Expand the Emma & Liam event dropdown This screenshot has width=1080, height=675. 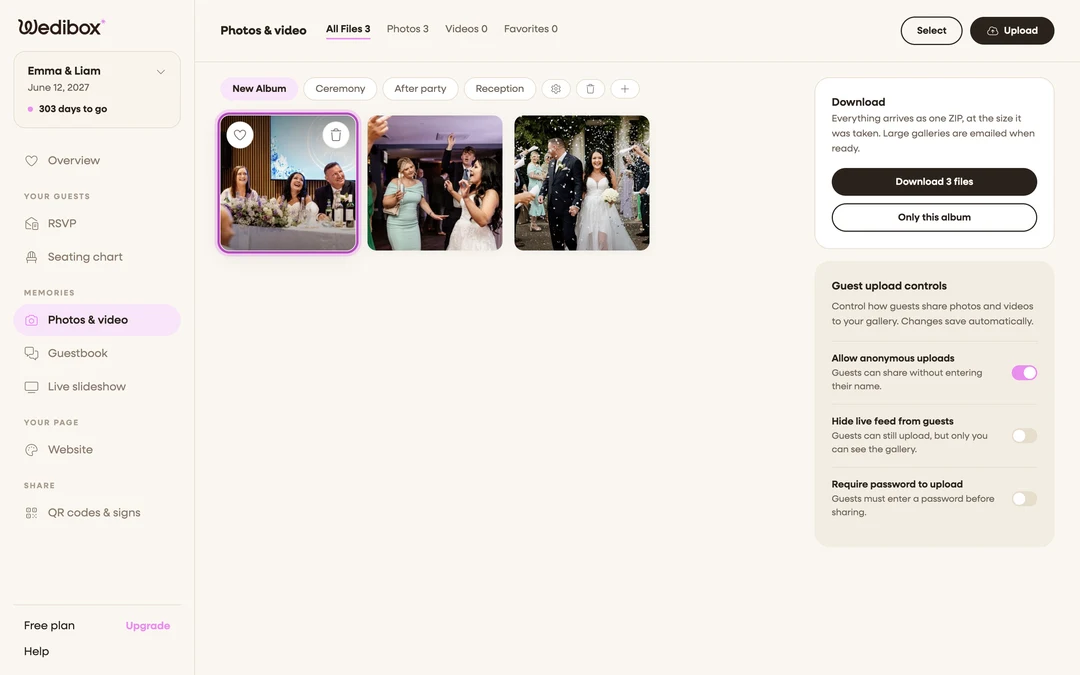[x=160, y=72]
